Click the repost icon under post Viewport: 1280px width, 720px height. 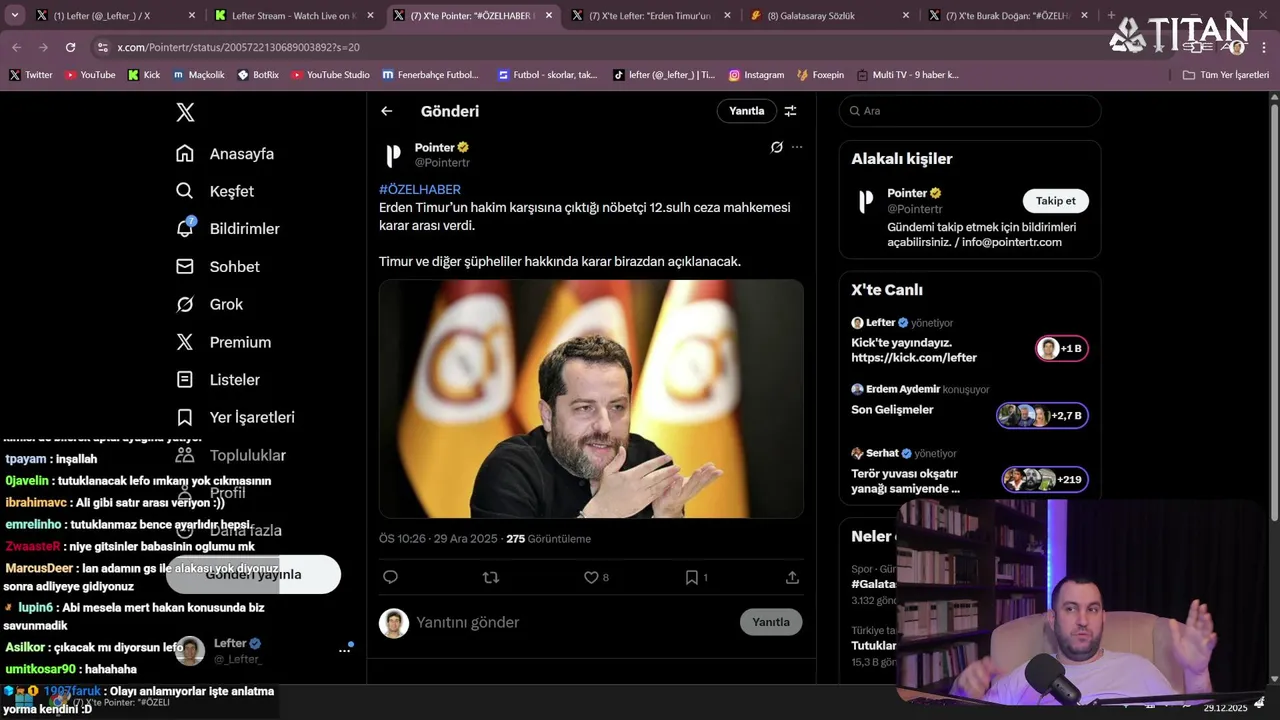click(x=491, y=577)
